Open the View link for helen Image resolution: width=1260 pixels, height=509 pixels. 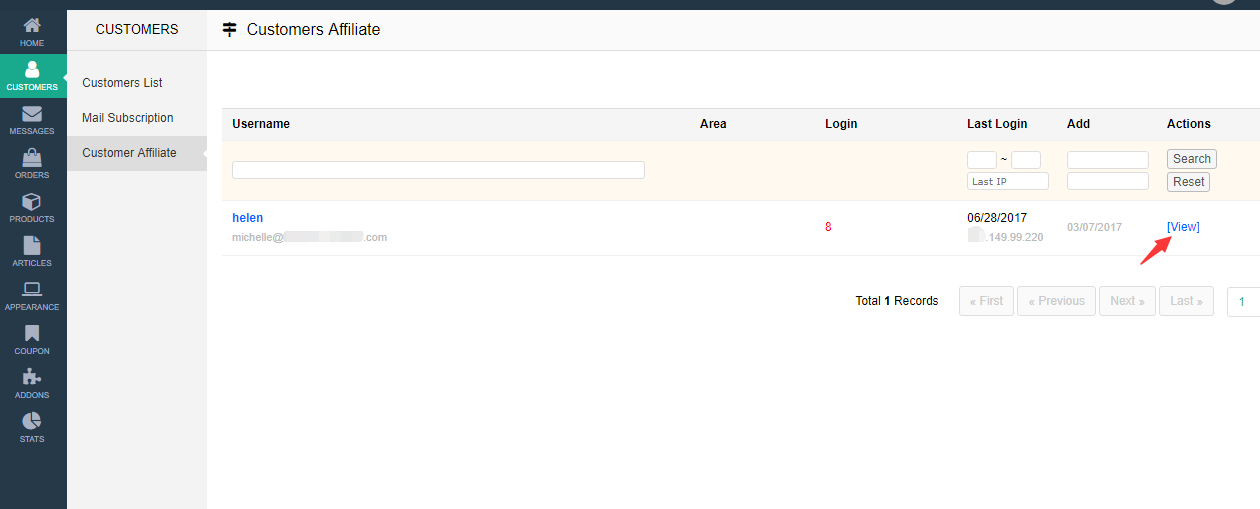1183,227
